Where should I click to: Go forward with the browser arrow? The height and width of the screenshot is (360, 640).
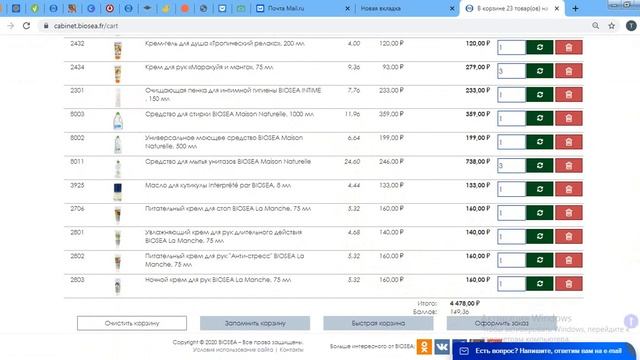point(11,26)
